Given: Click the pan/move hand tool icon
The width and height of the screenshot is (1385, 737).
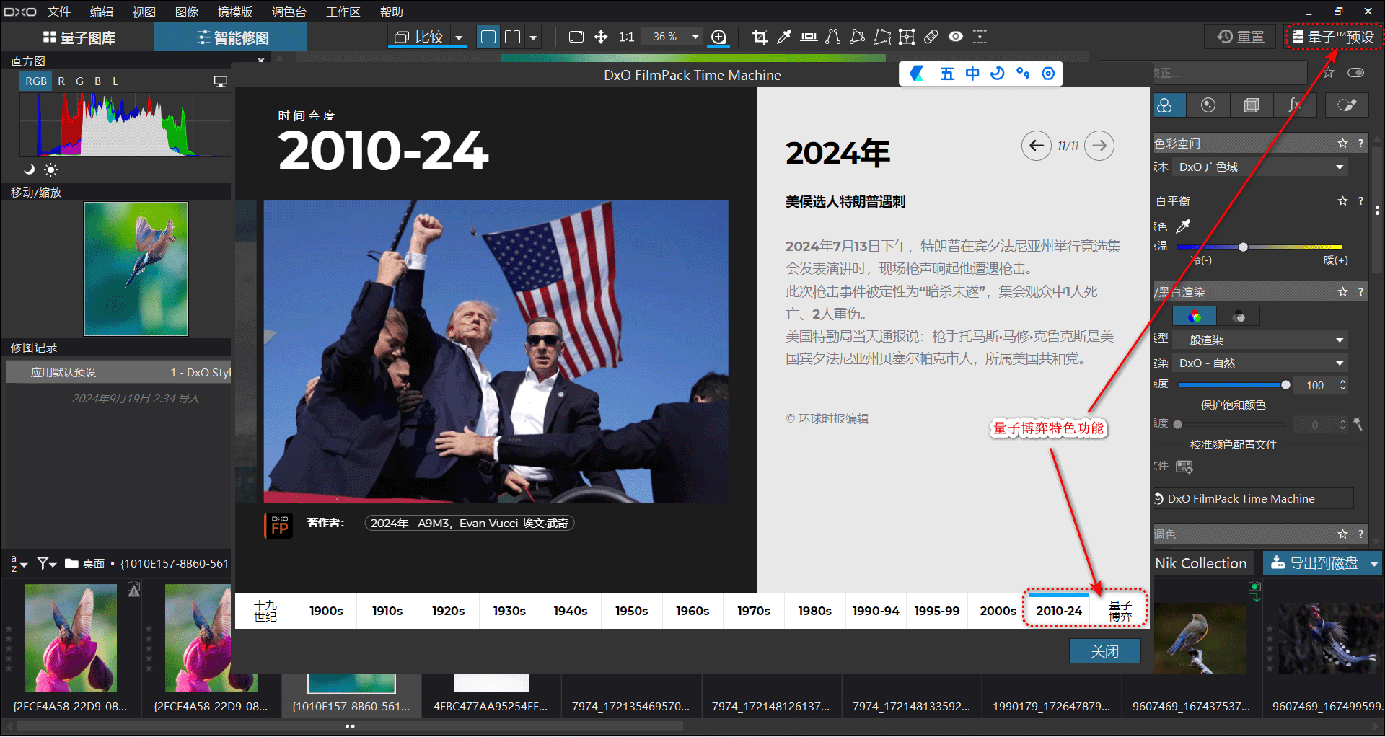Looking at the screenshot, I should point(601,37).
